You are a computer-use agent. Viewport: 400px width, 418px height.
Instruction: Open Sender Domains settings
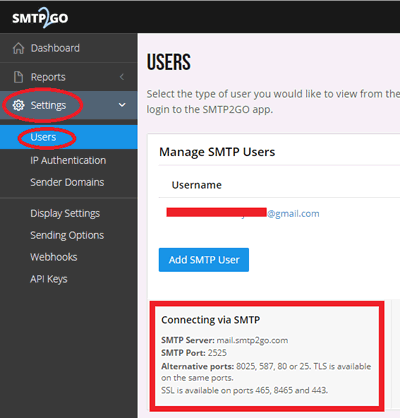point(67,182)
